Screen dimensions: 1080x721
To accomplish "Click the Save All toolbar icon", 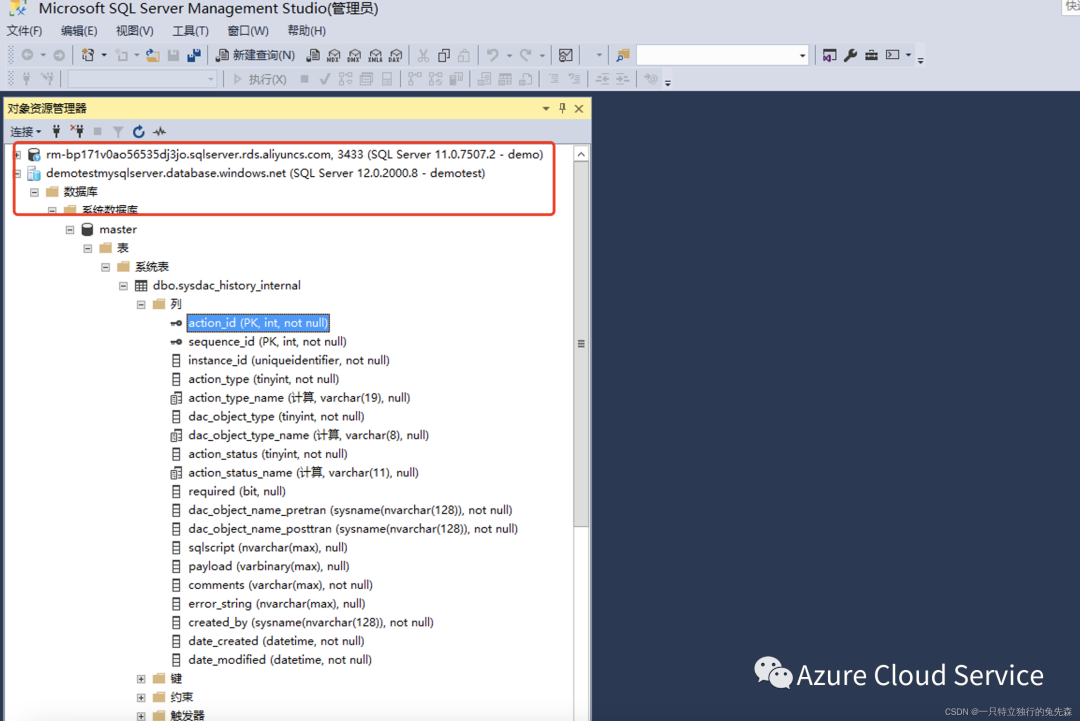I will click(194, 55).
